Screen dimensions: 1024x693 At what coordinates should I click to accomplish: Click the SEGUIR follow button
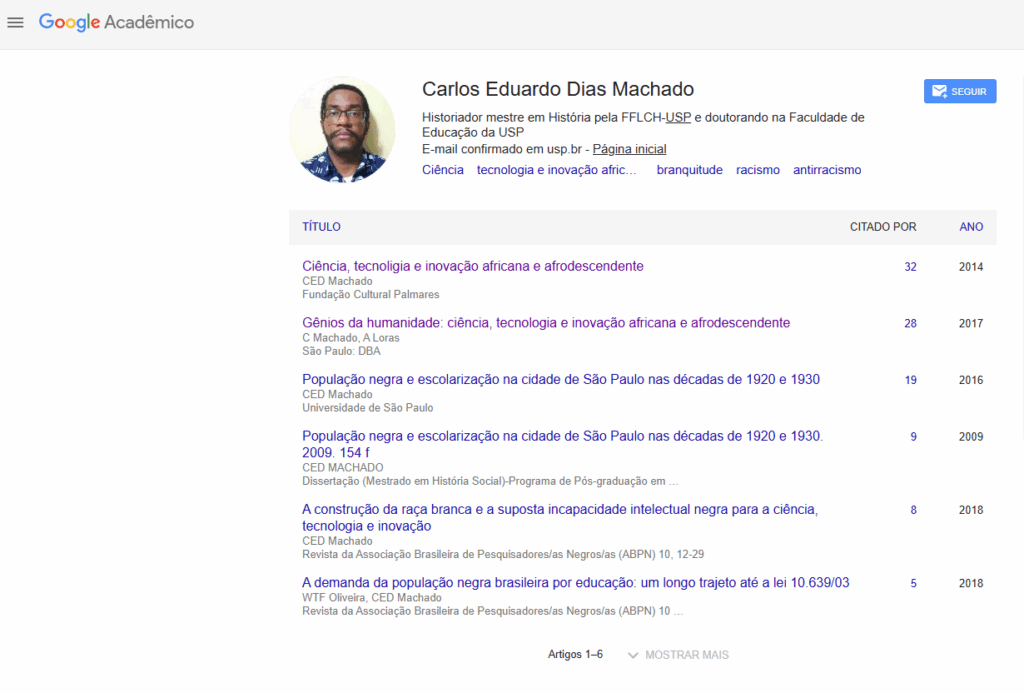[x=959, y=92]
